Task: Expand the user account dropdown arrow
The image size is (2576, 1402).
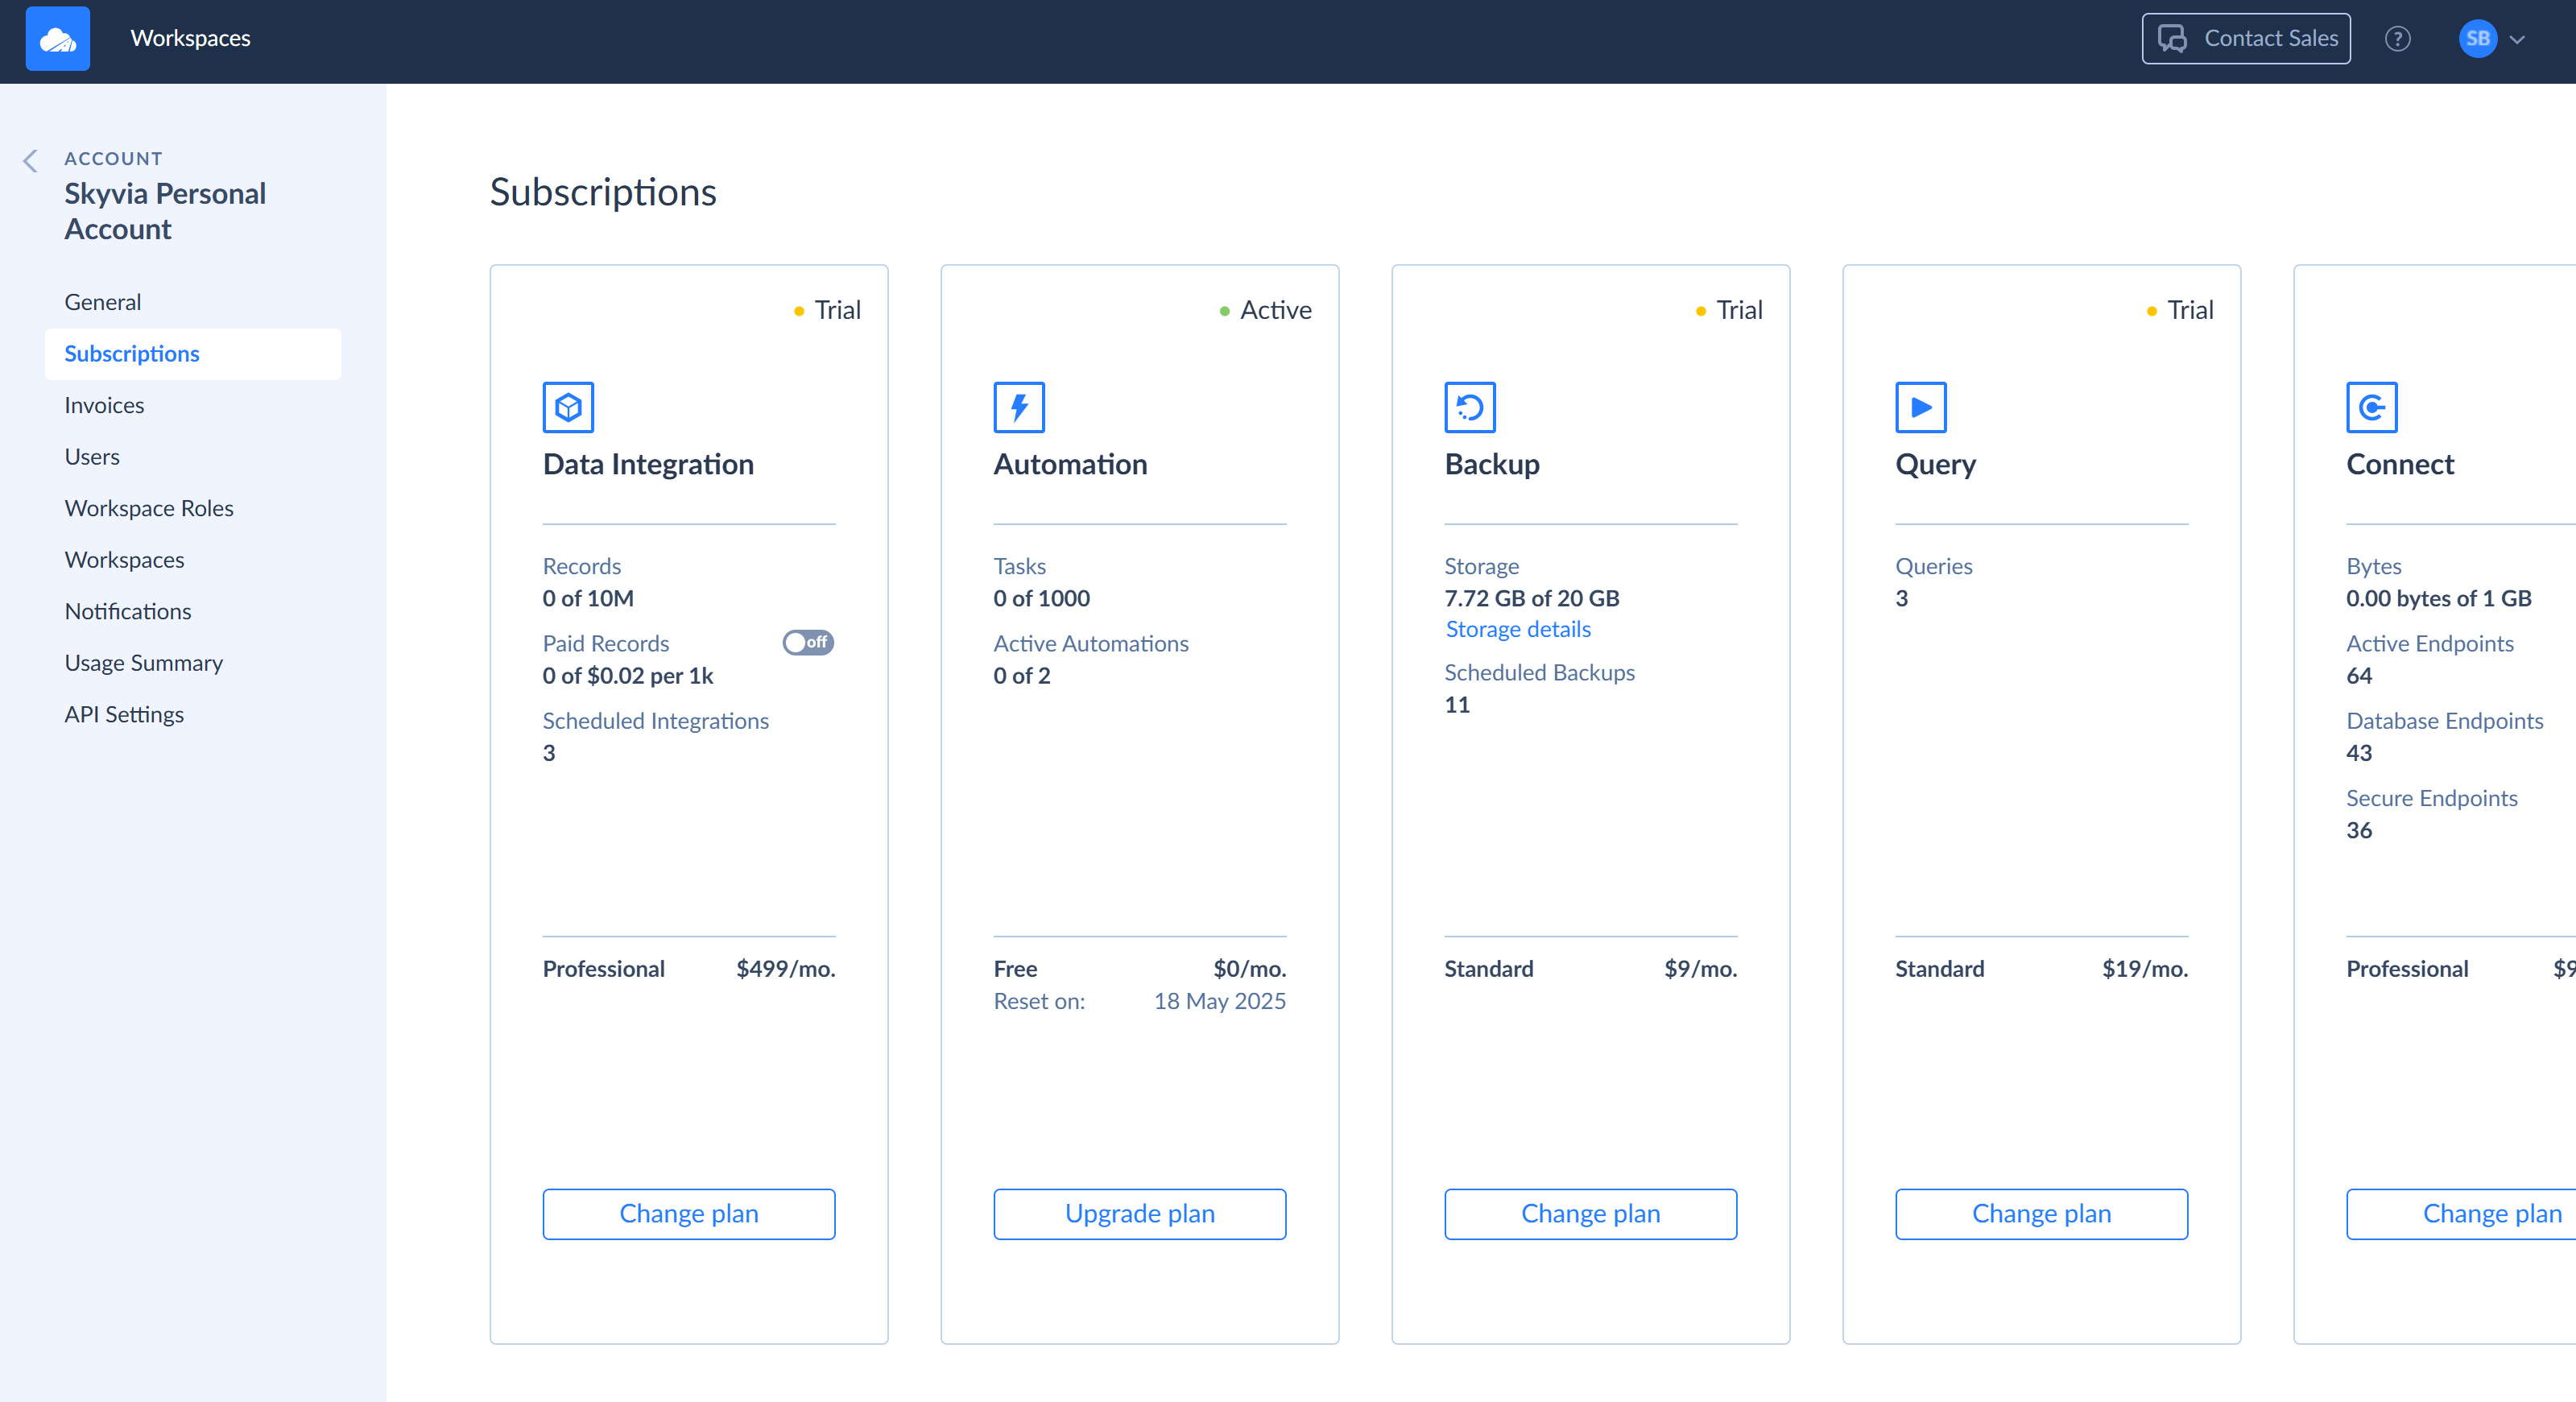Action: pos(2517,40)
